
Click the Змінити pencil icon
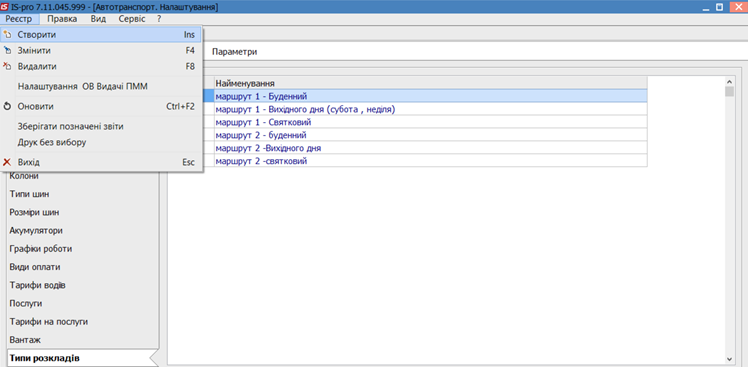[7, 51]
